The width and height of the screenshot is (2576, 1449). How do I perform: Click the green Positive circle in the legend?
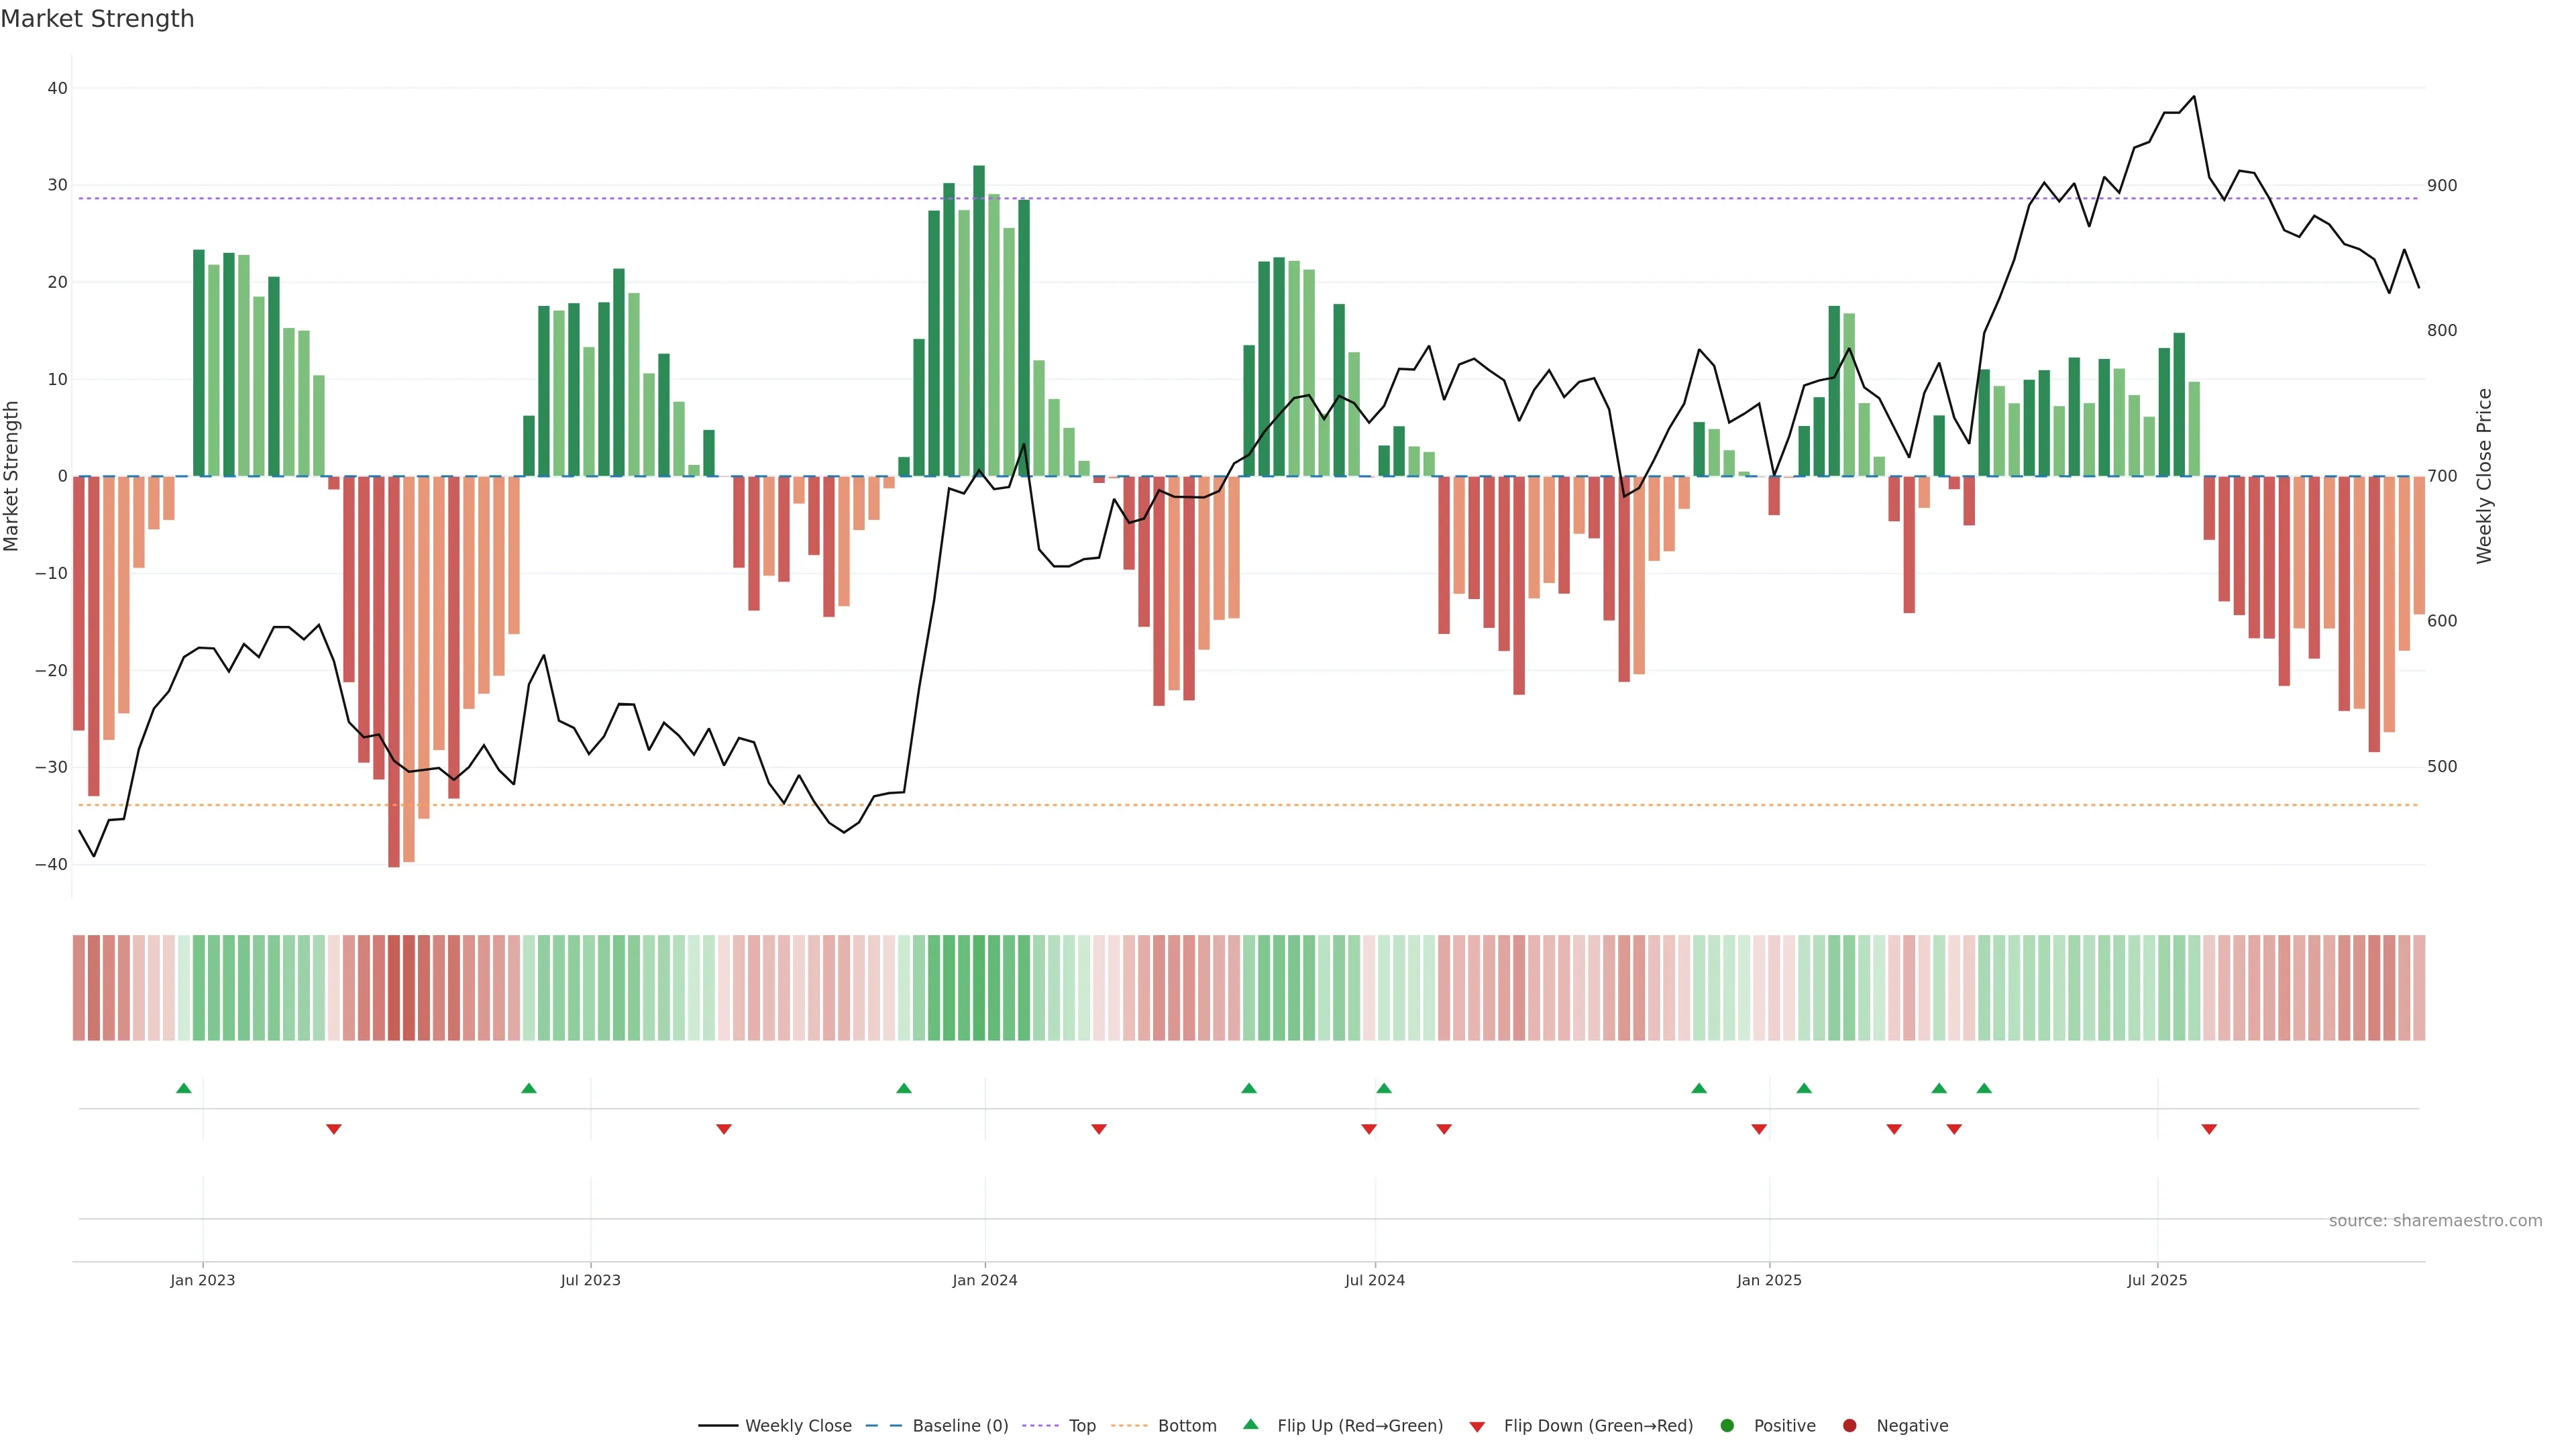click(x=1727, y=1426)
